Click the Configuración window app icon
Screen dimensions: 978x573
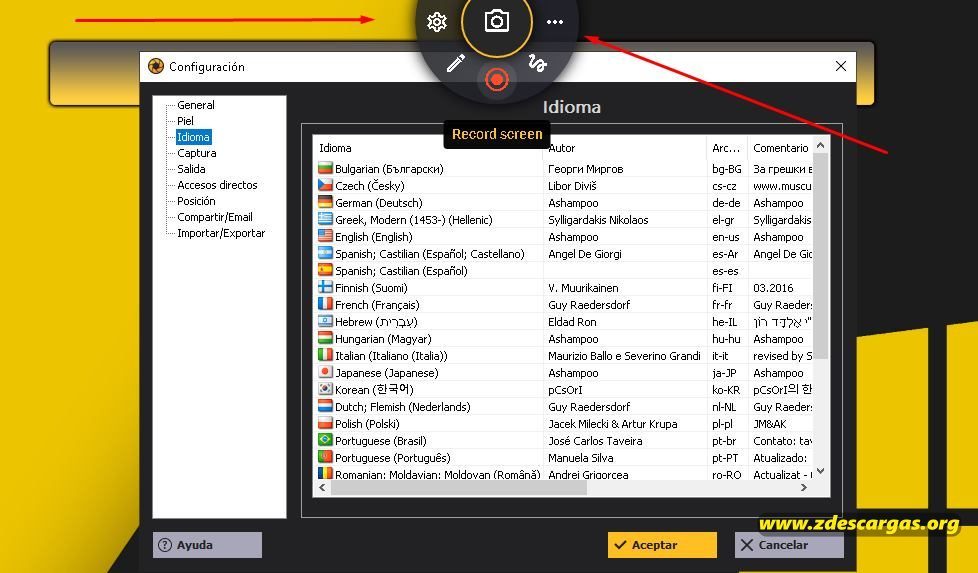pos(156,66)
